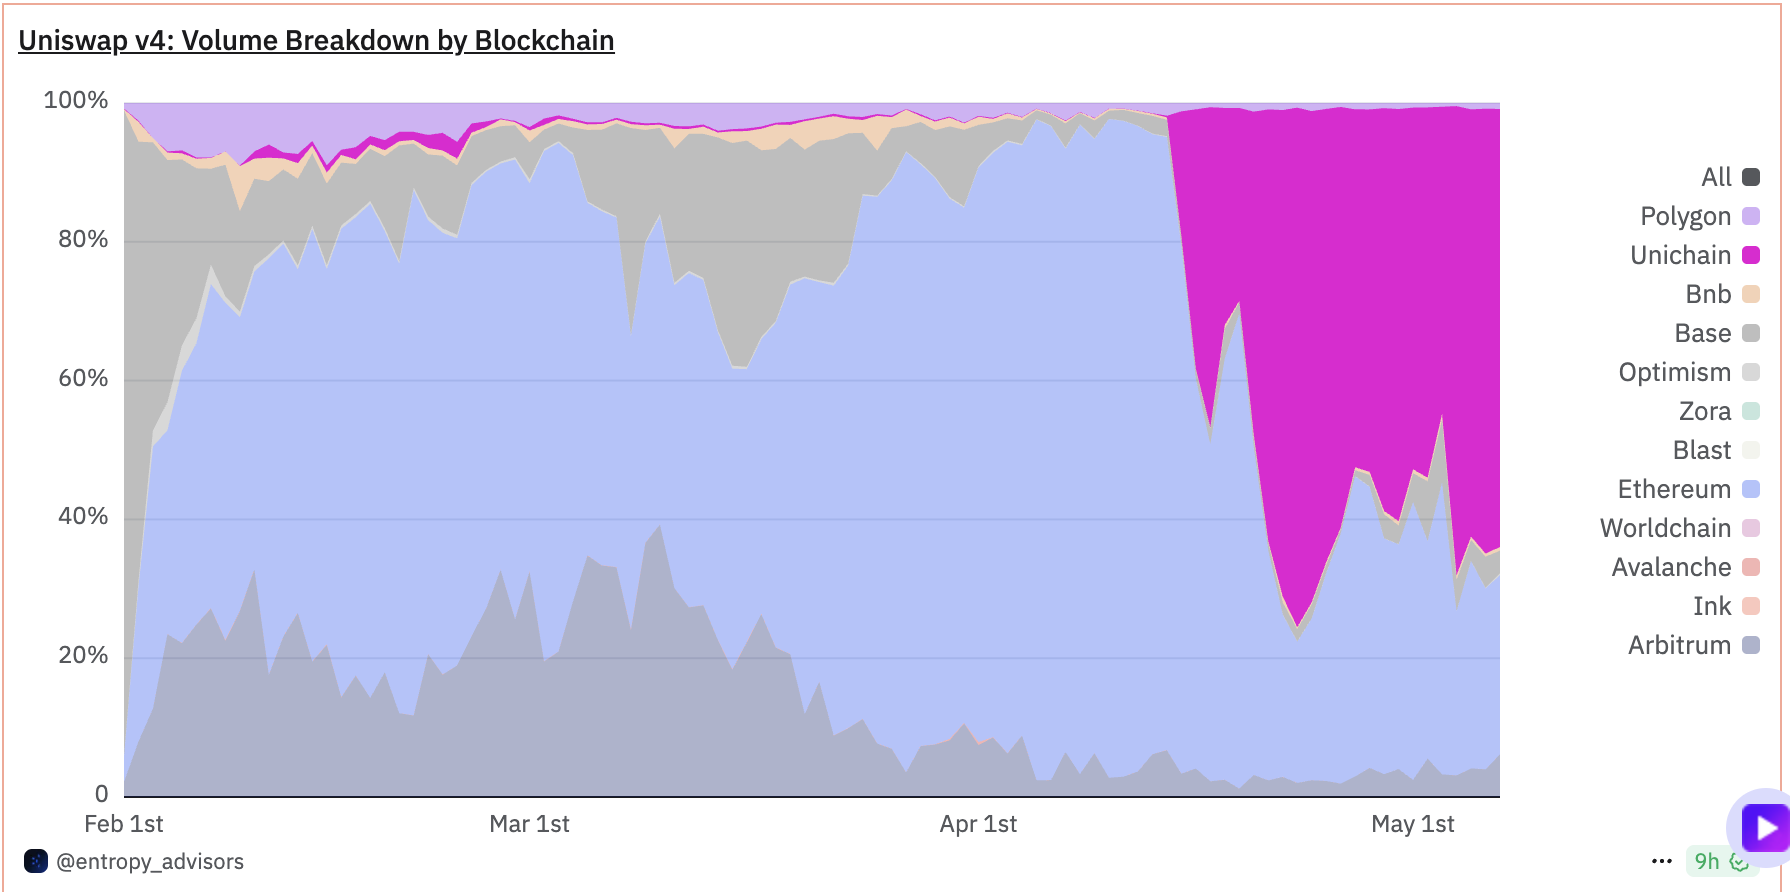1790x892 pixels.
Task: Click the Ink legend entry
Action: pos(1712,606)
